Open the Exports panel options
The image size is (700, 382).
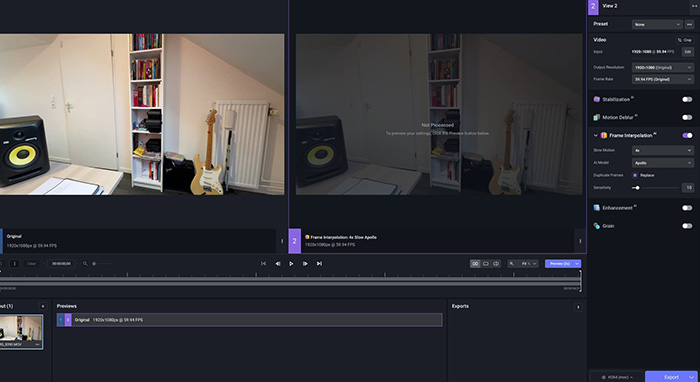pyautogui.click(x=578, y=307)
